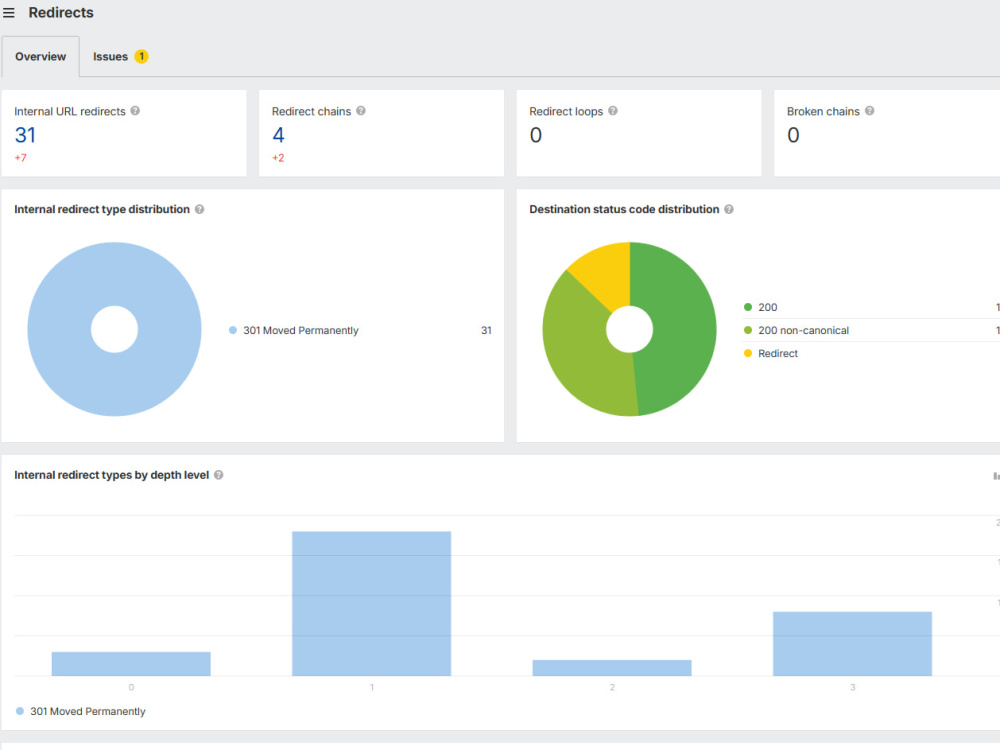1000x750 pixels.
Task: Click the depth level 0 bar
Action: [131, 663]
